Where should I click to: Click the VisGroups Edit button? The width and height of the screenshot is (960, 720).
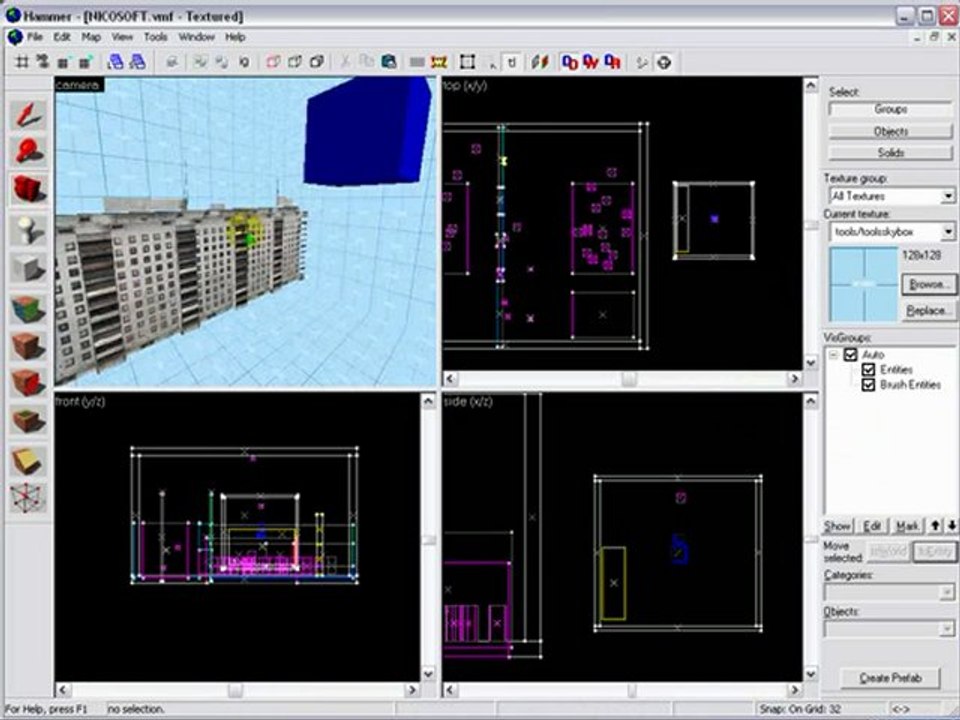coord(872,526)
